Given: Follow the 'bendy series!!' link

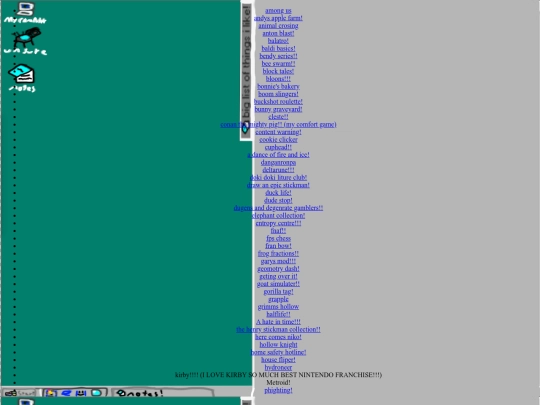Looking at the screenshot, I should point(278,56).
